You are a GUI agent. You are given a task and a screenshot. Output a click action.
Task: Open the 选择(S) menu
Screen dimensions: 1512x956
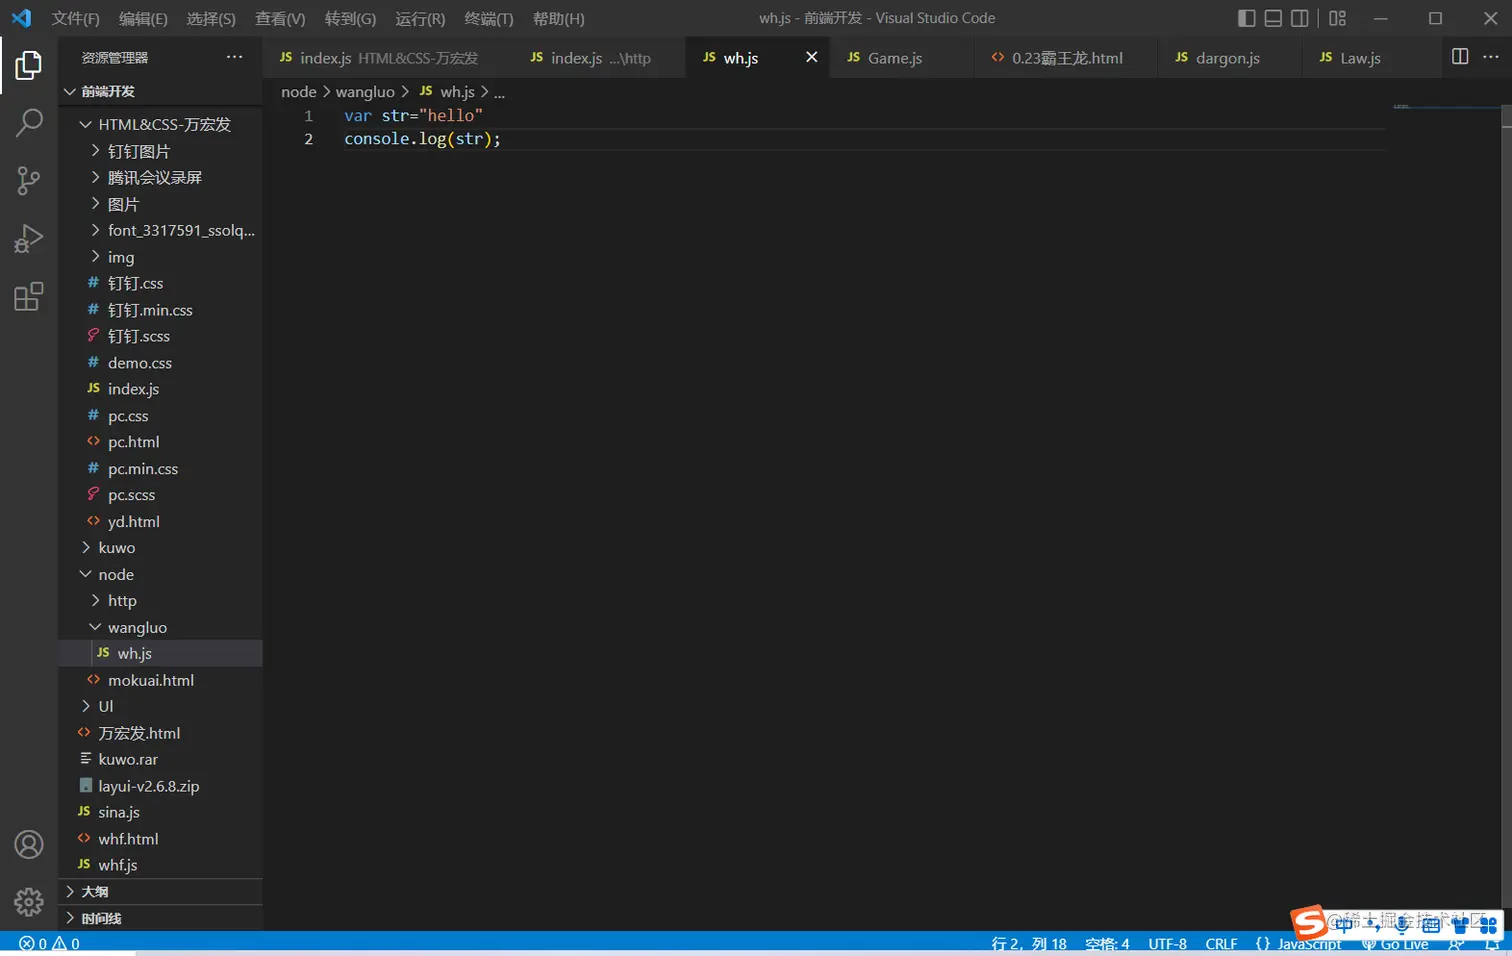coord(211,18)
